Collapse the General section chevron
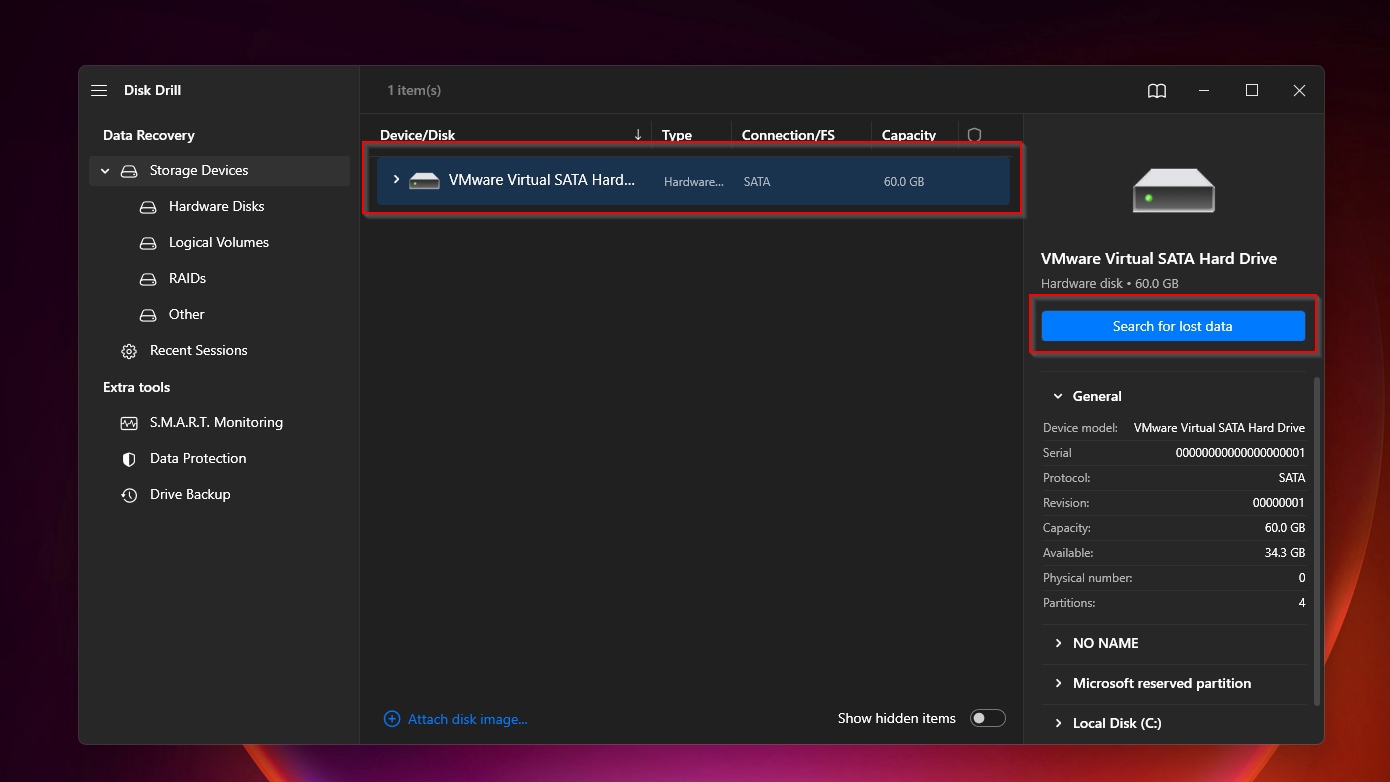This screenshot has height=782, width=1390. 1058,396
